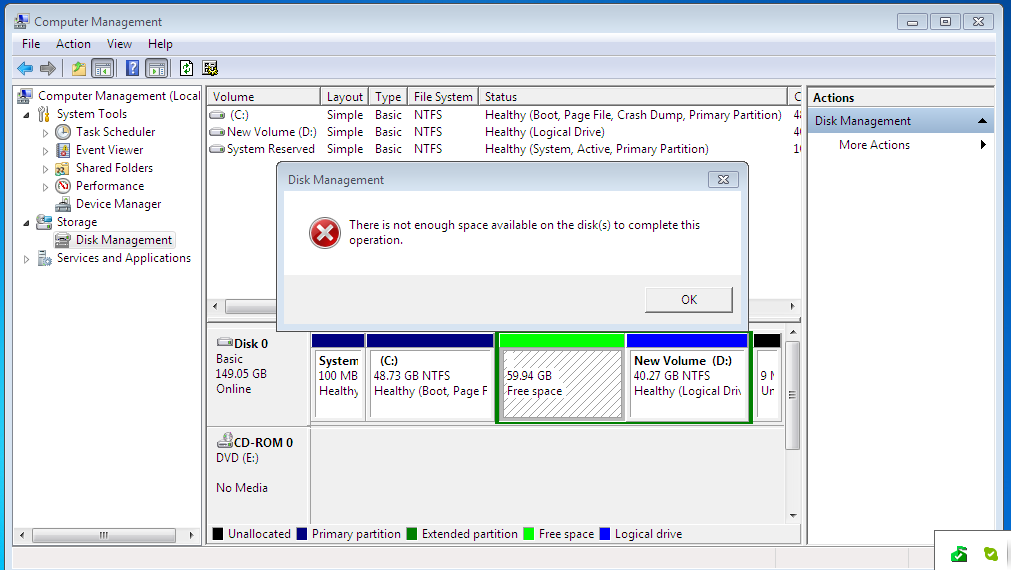Collapse the System Tools tree node
The height and width of the screenshot is (570, 1011).
(x=26, y=115)
